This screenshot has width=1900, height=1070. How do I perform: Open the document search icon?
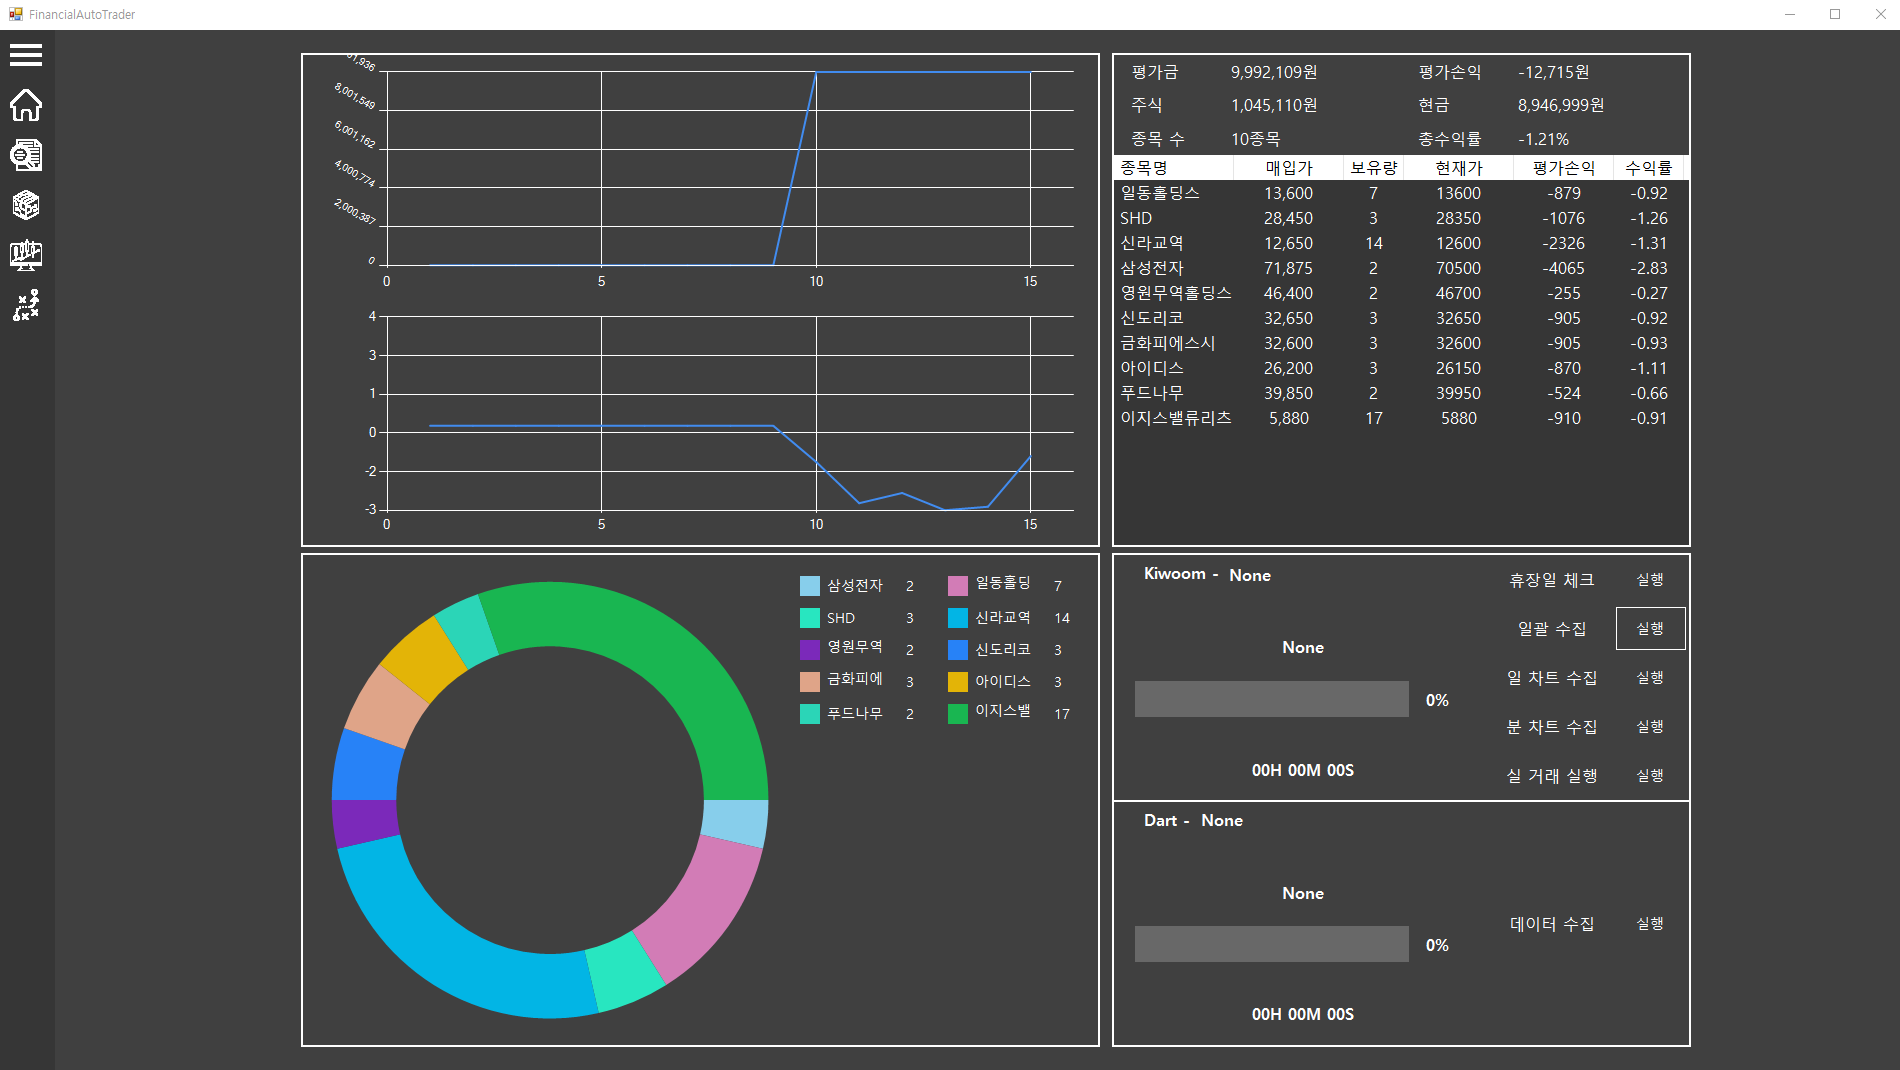click(26, 155)
